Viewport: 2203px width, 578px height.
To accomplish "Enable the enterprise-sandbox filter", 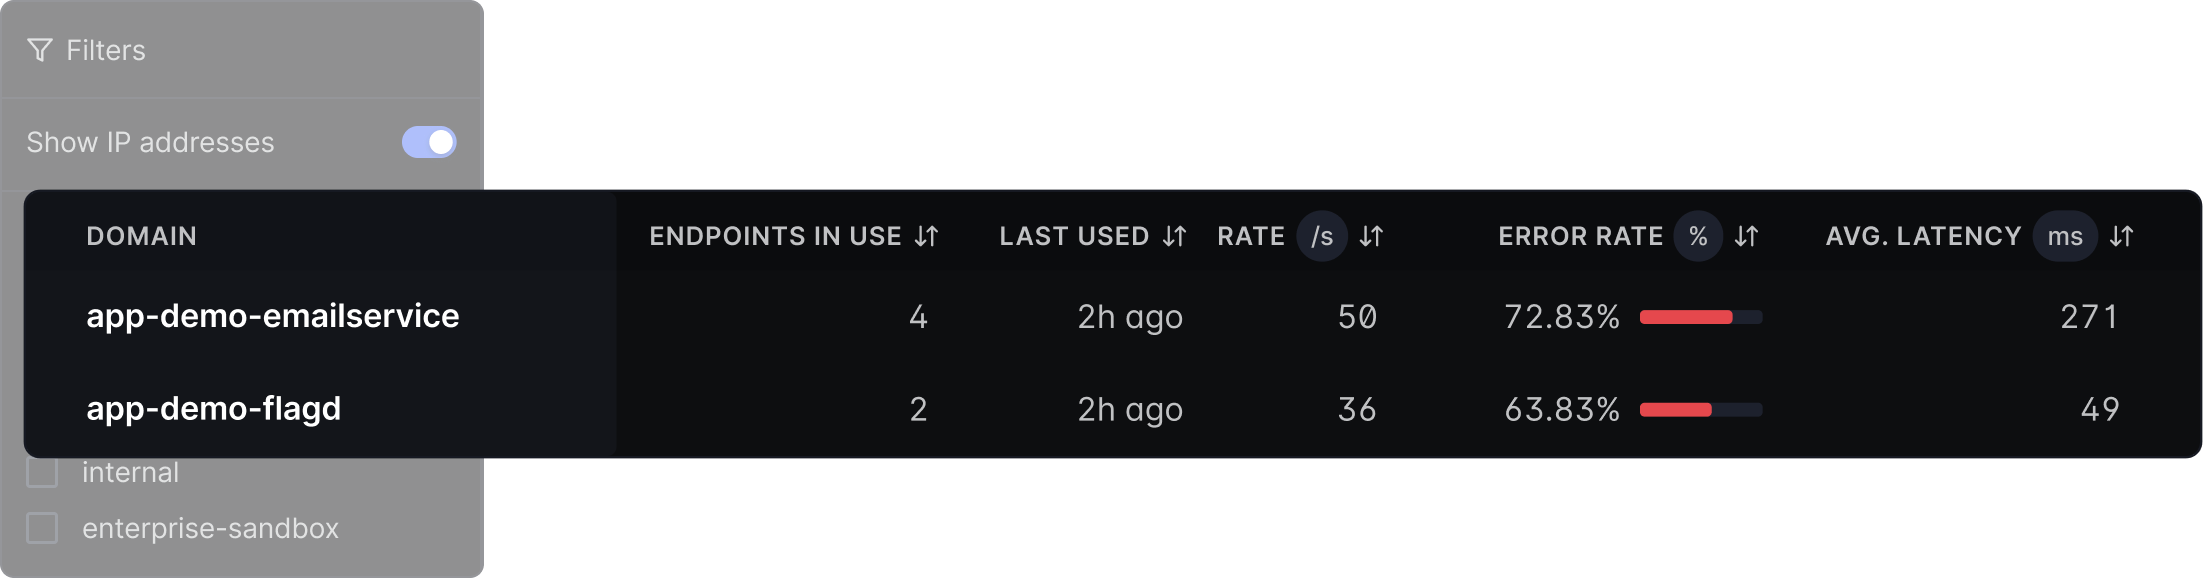I will [41, 528].
